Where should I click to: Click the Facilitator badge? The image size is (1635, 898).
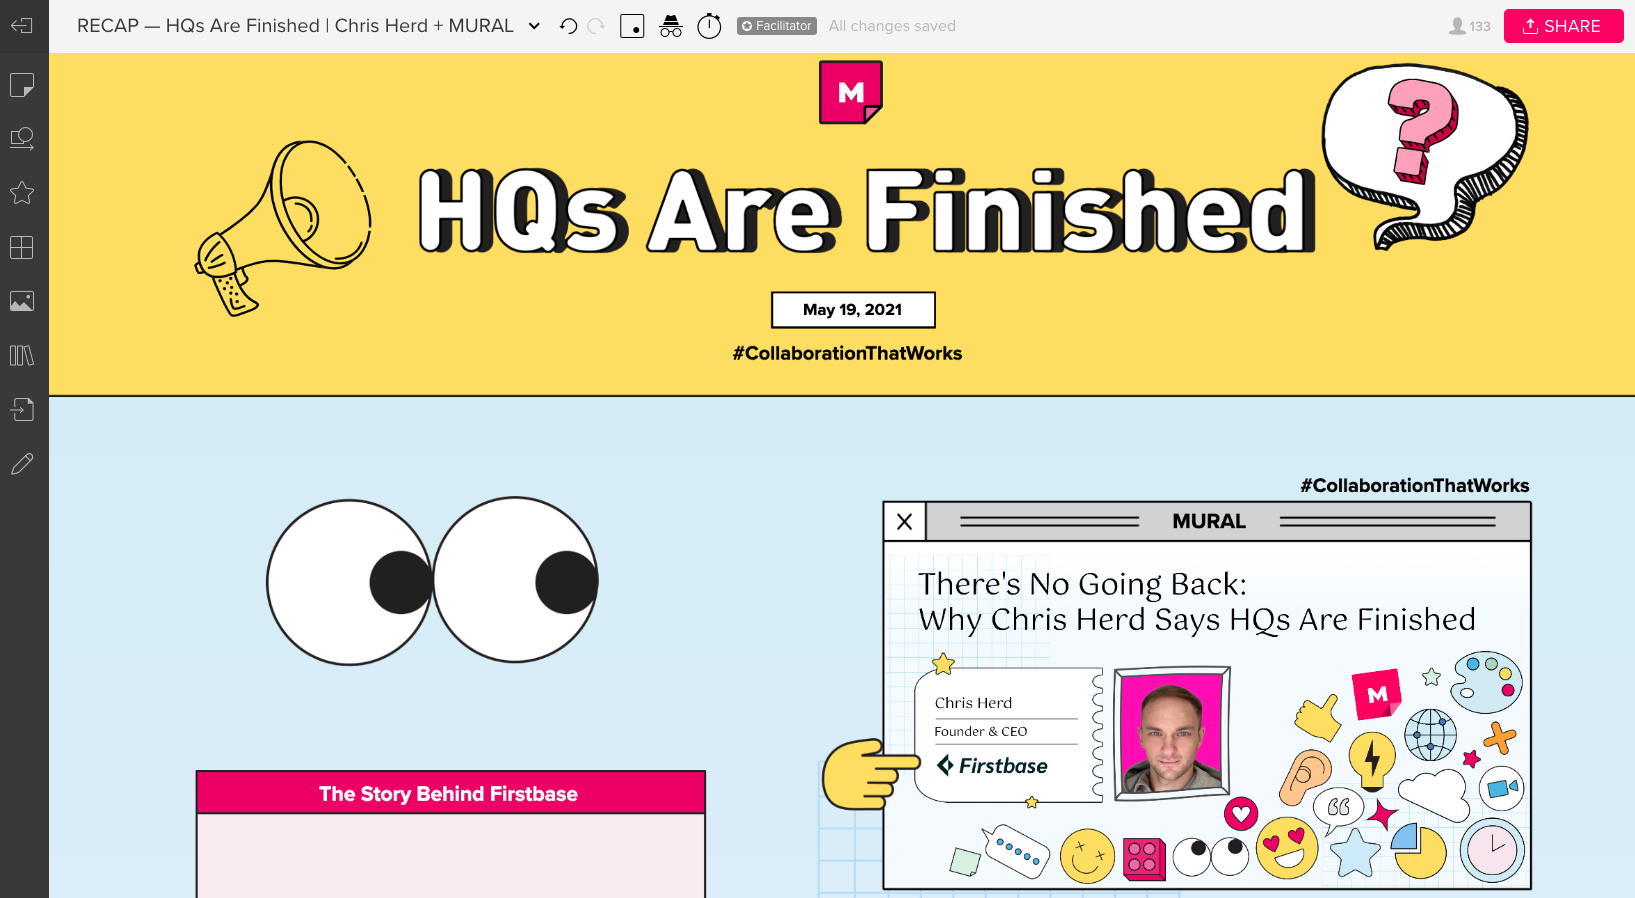tap(777, 26)
